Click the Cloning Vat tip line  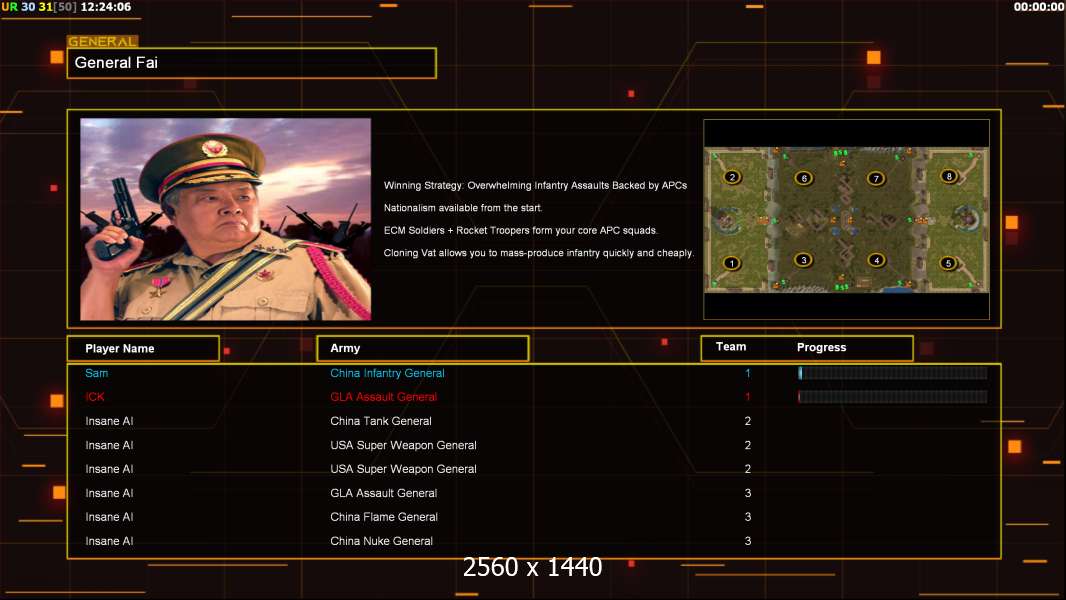[x=538, y=253]
